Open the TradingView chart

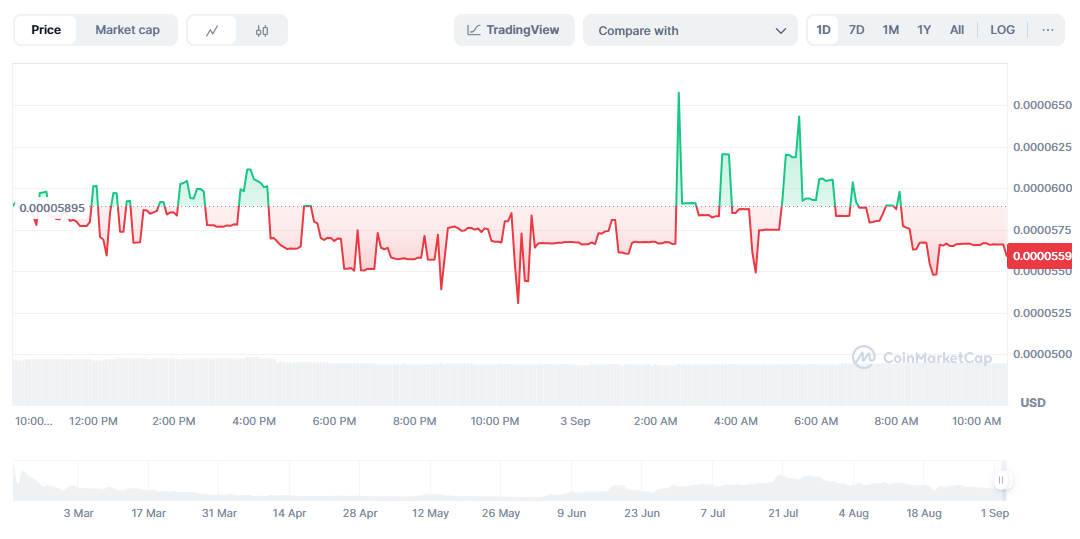(514, 30)
